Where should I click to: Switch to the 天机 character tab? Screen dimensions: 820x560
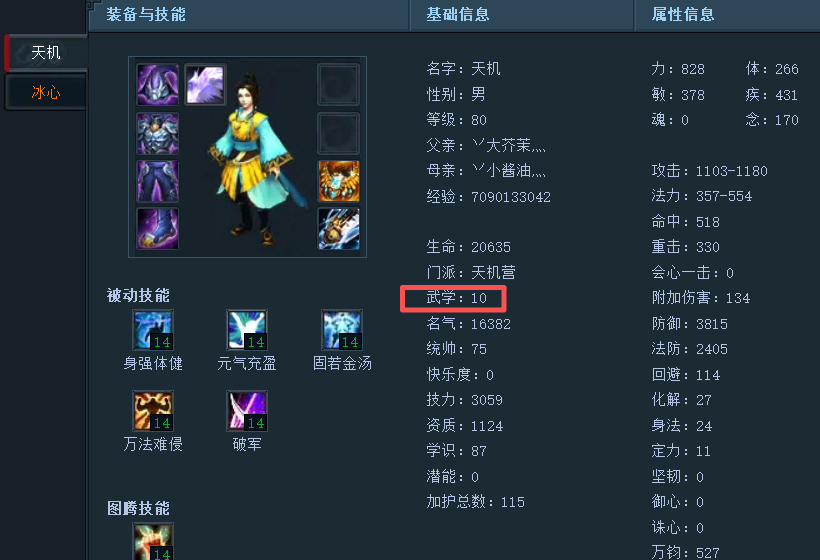(46, 52)
